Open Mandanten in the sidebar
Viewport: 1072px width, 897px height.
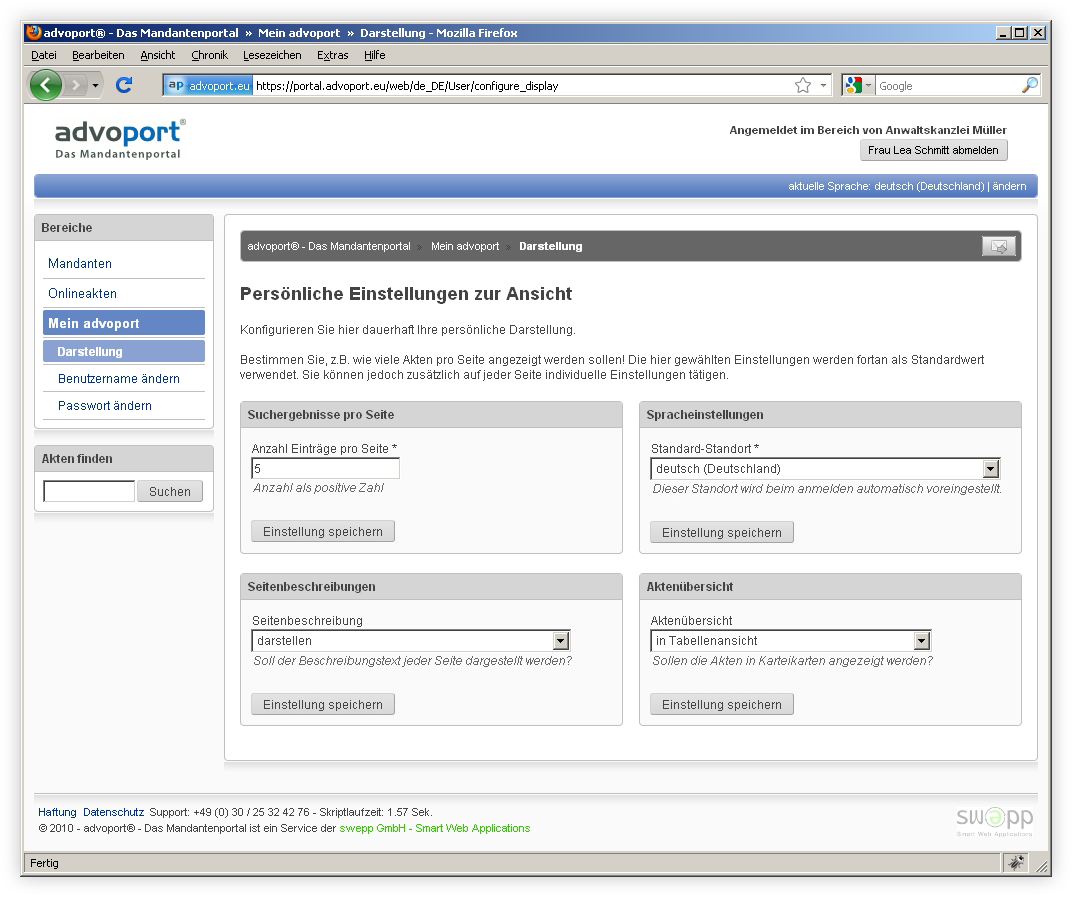click(80, 263)
